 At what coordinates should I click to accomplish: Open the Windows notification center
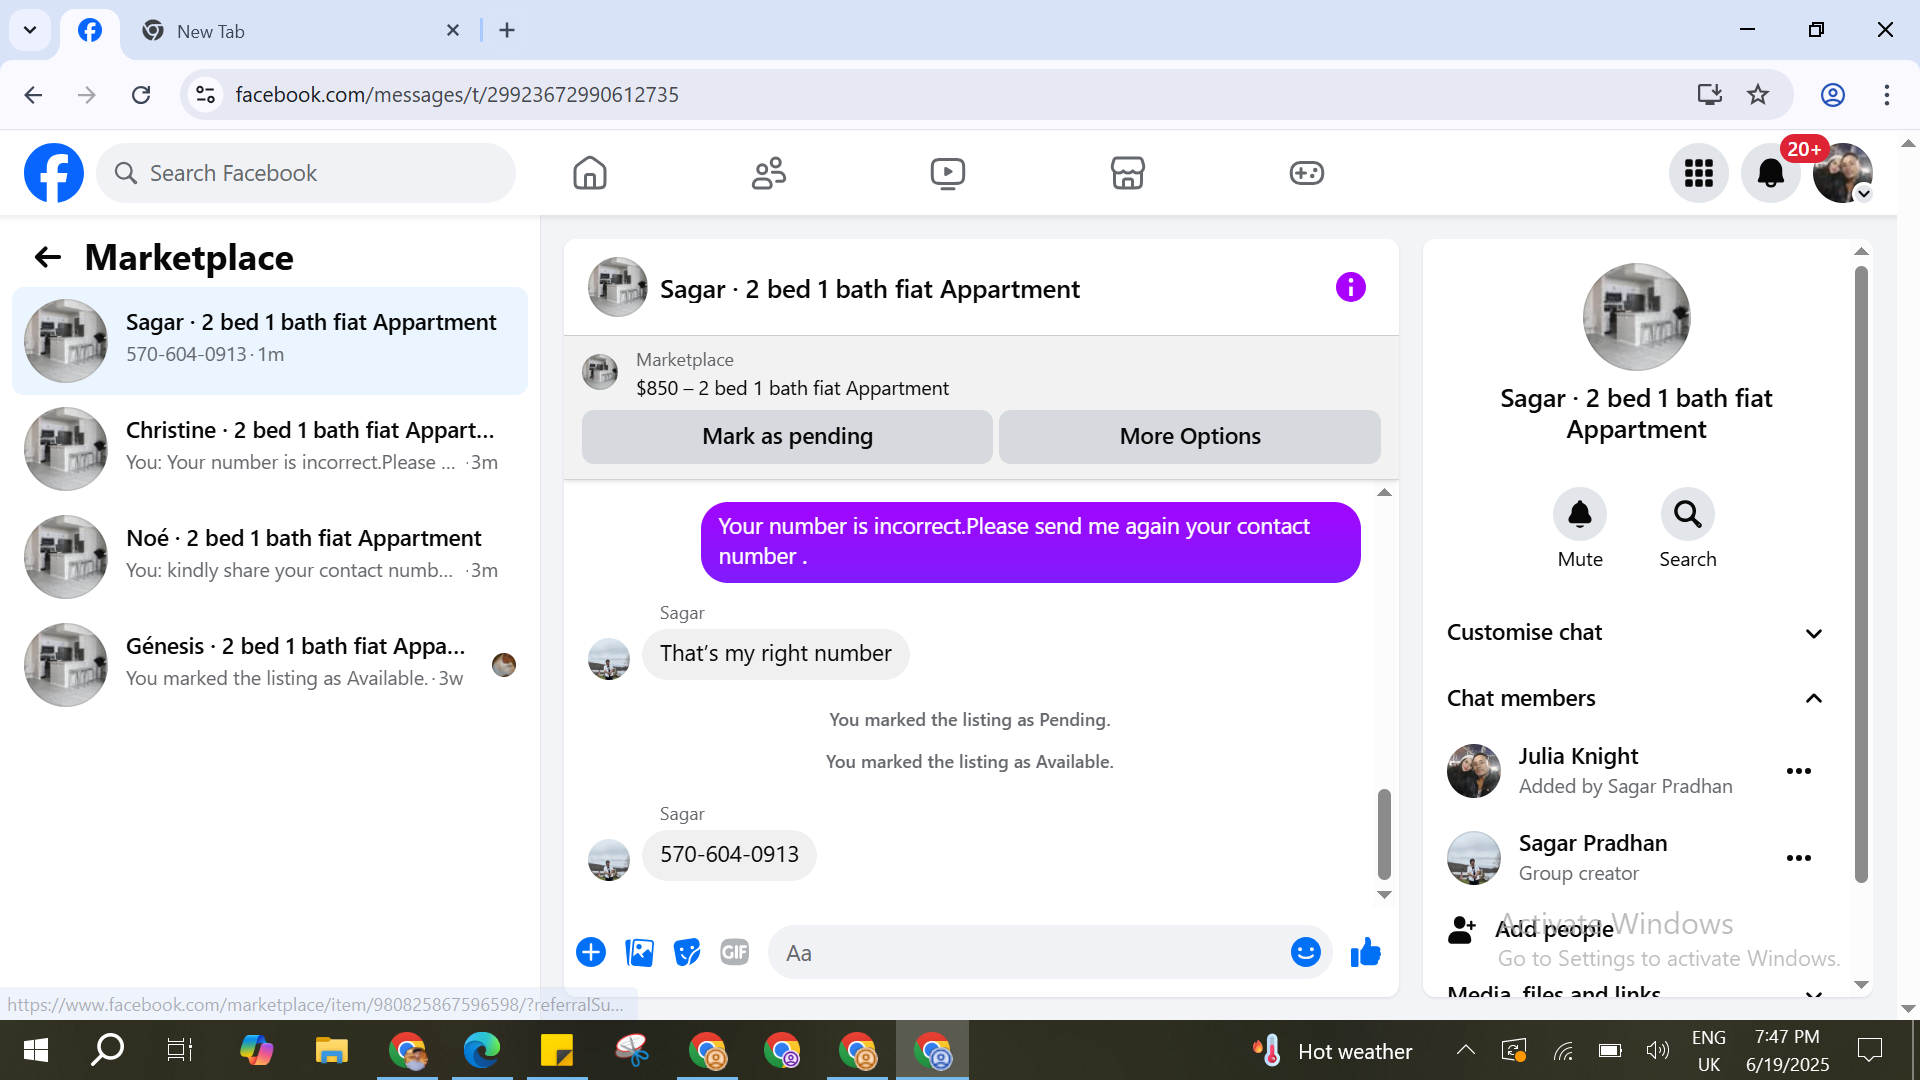coord(1869,1050)
